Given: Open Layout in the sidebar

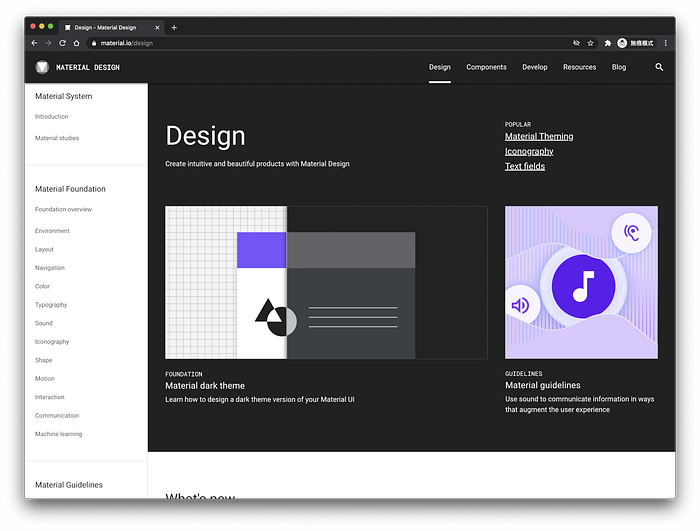Looking at the screenshot, I should (44, 249).
